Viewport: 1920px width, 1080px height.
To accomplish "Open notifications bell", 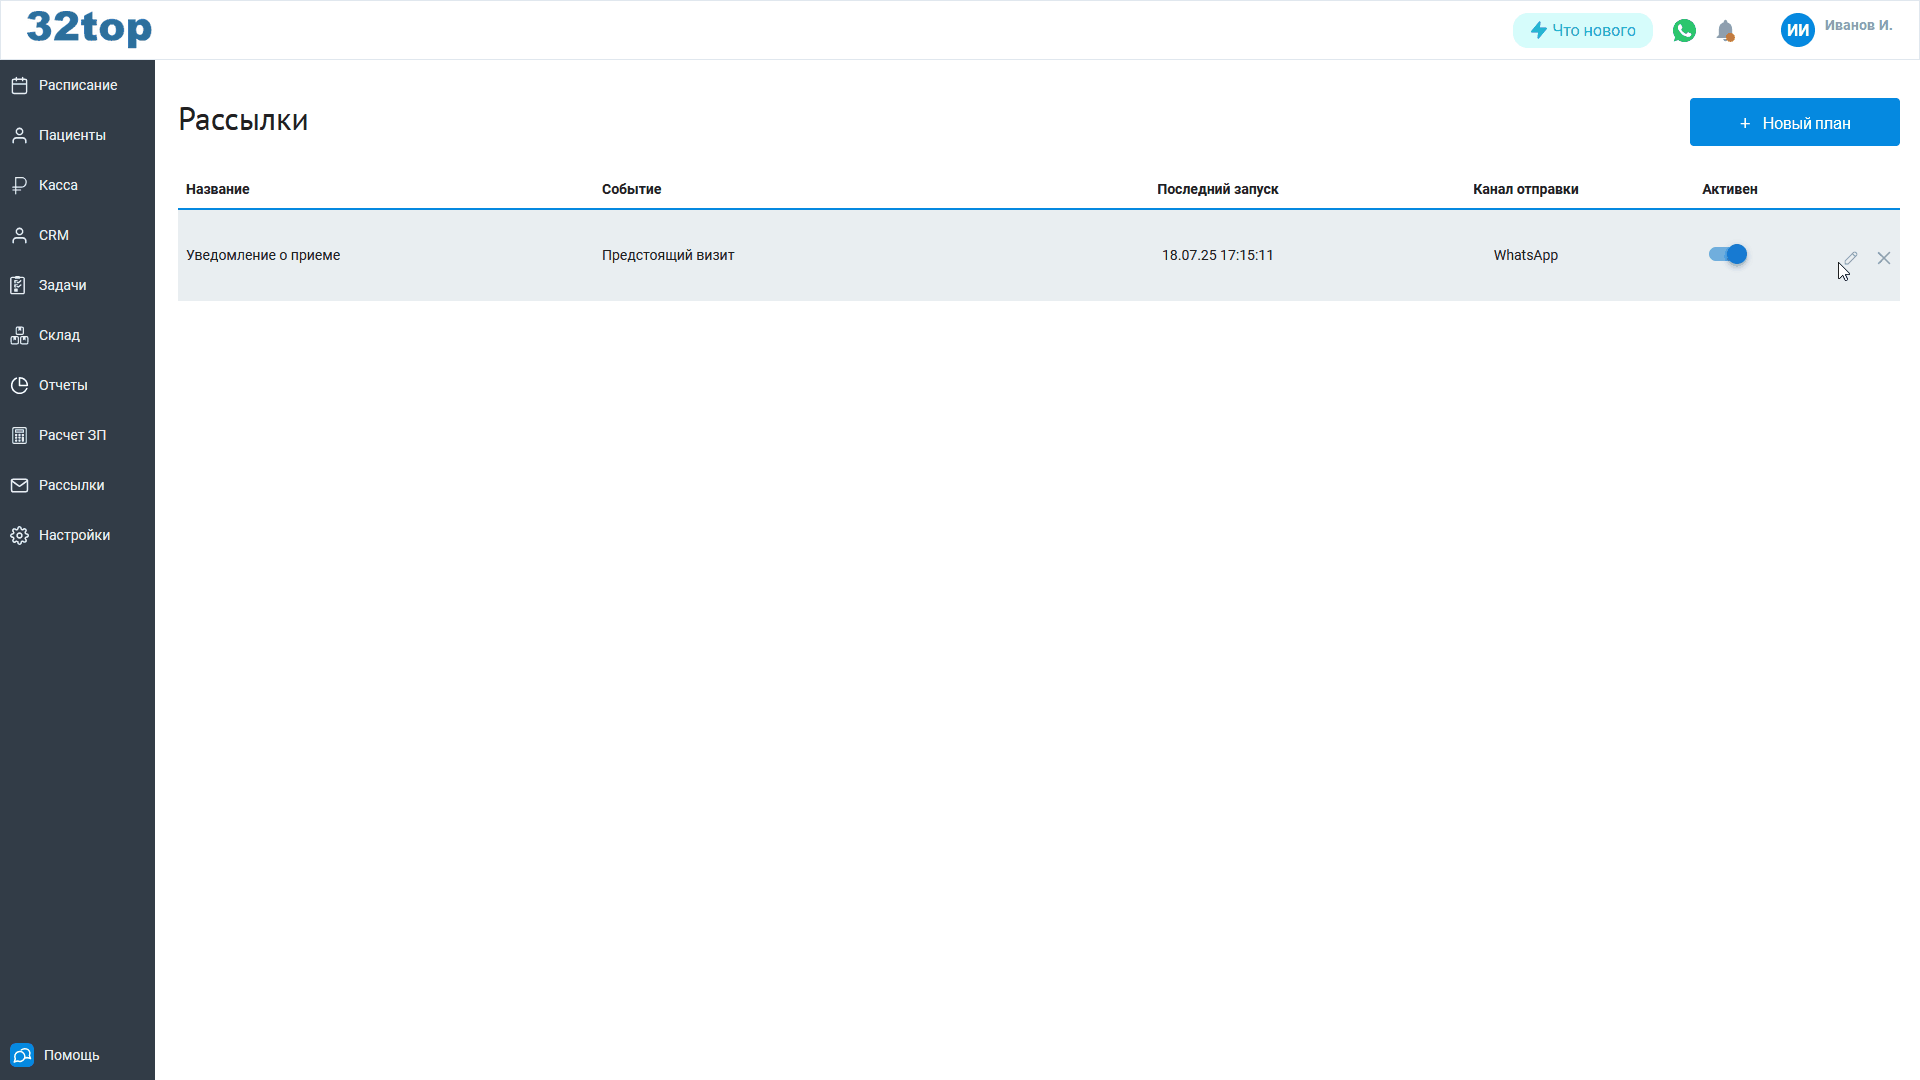I will [x=1725, y=31].
